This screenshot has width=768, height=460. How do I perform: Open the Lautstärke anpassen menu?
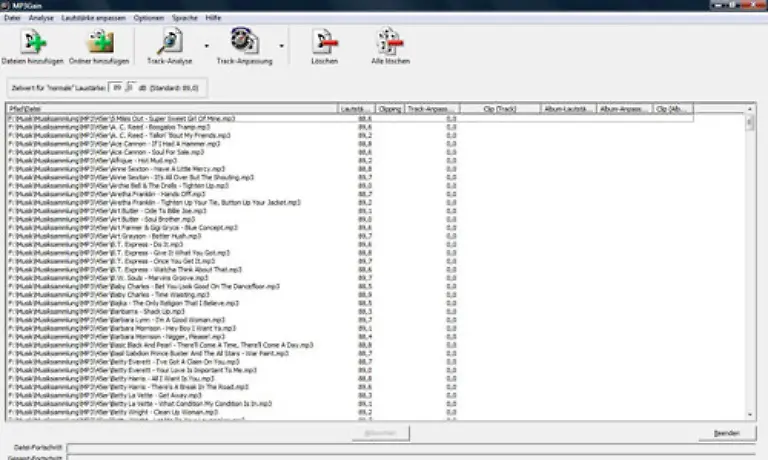94,18
